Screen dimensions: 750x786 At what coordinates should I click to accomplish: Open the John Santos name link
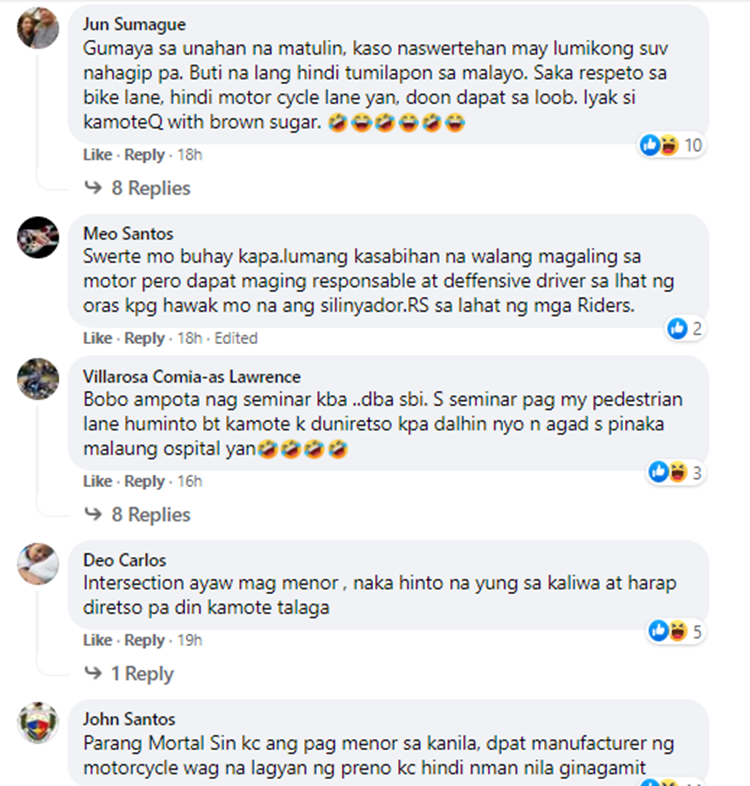coord(129,719)
